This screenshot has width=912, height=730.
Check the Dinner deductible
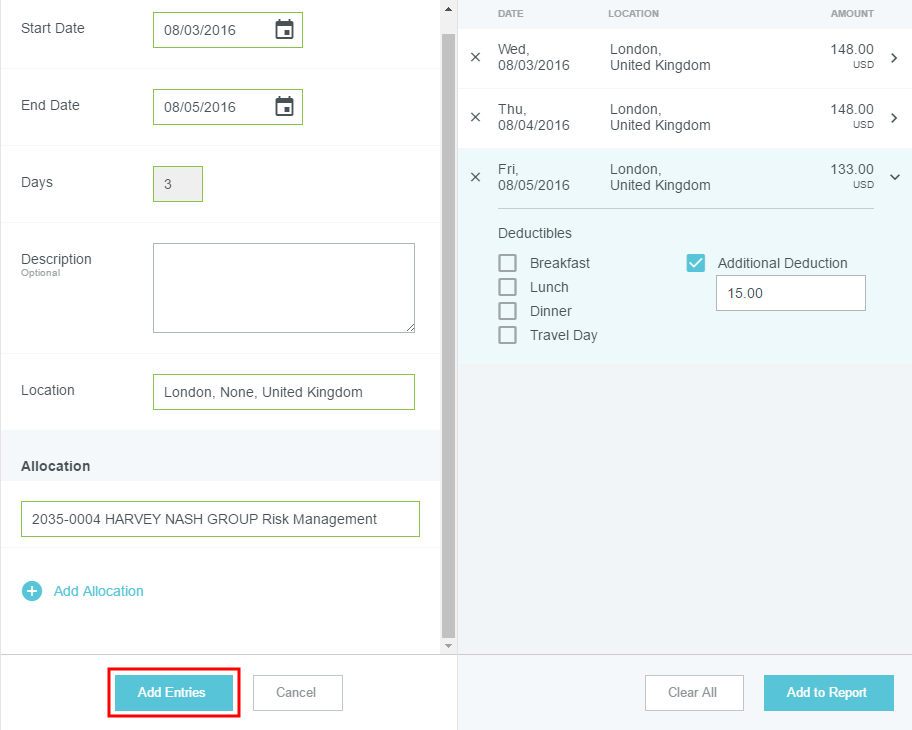508,311
